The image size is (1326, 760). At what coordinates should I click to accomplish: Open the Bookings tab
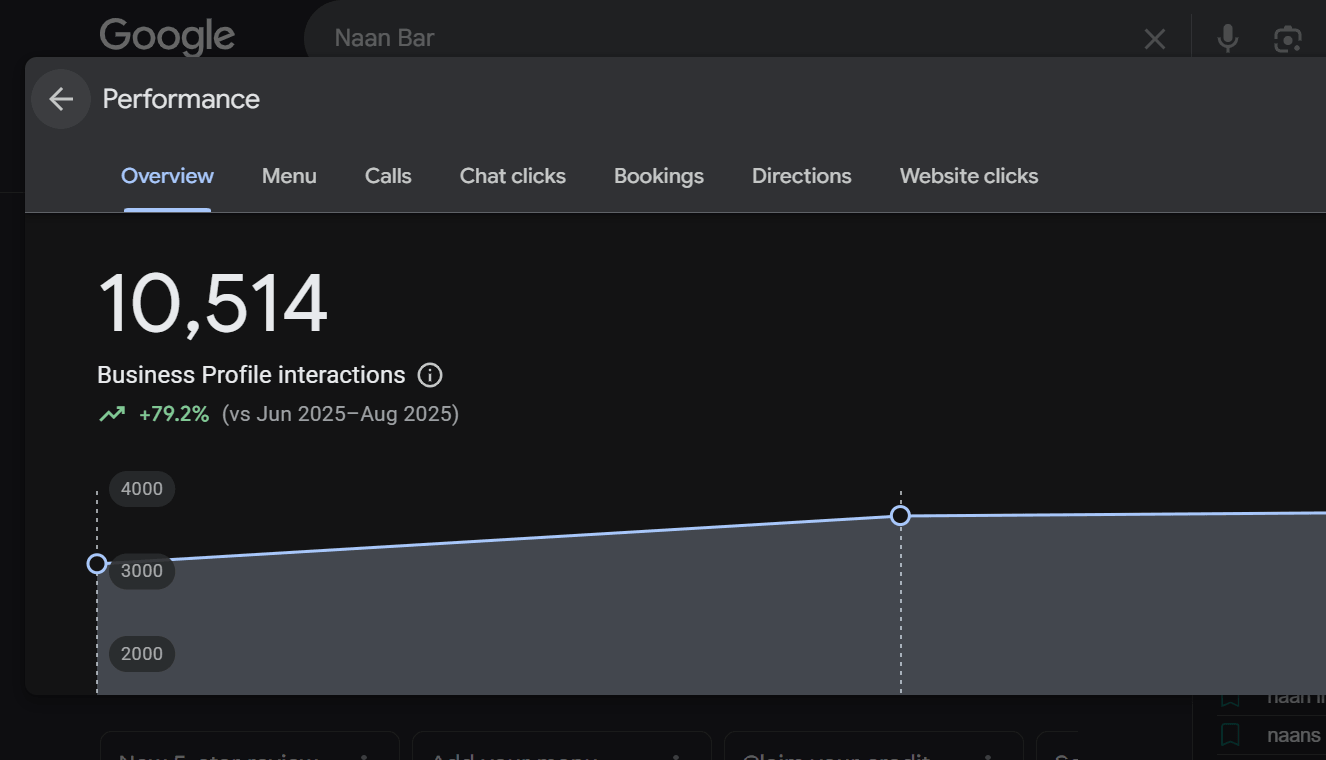point(659,176)
